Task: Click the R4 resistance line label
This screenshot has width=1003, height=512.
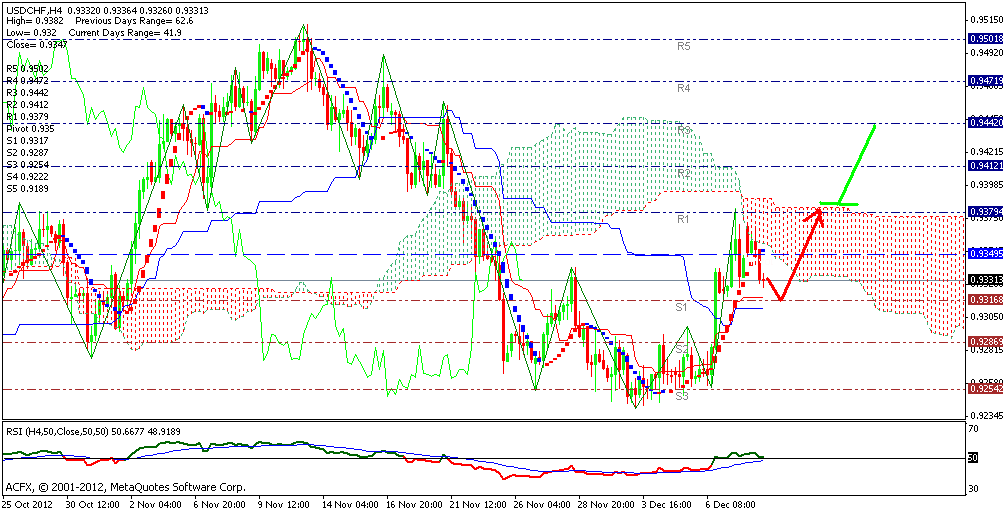Action: (x=684, y=88)
